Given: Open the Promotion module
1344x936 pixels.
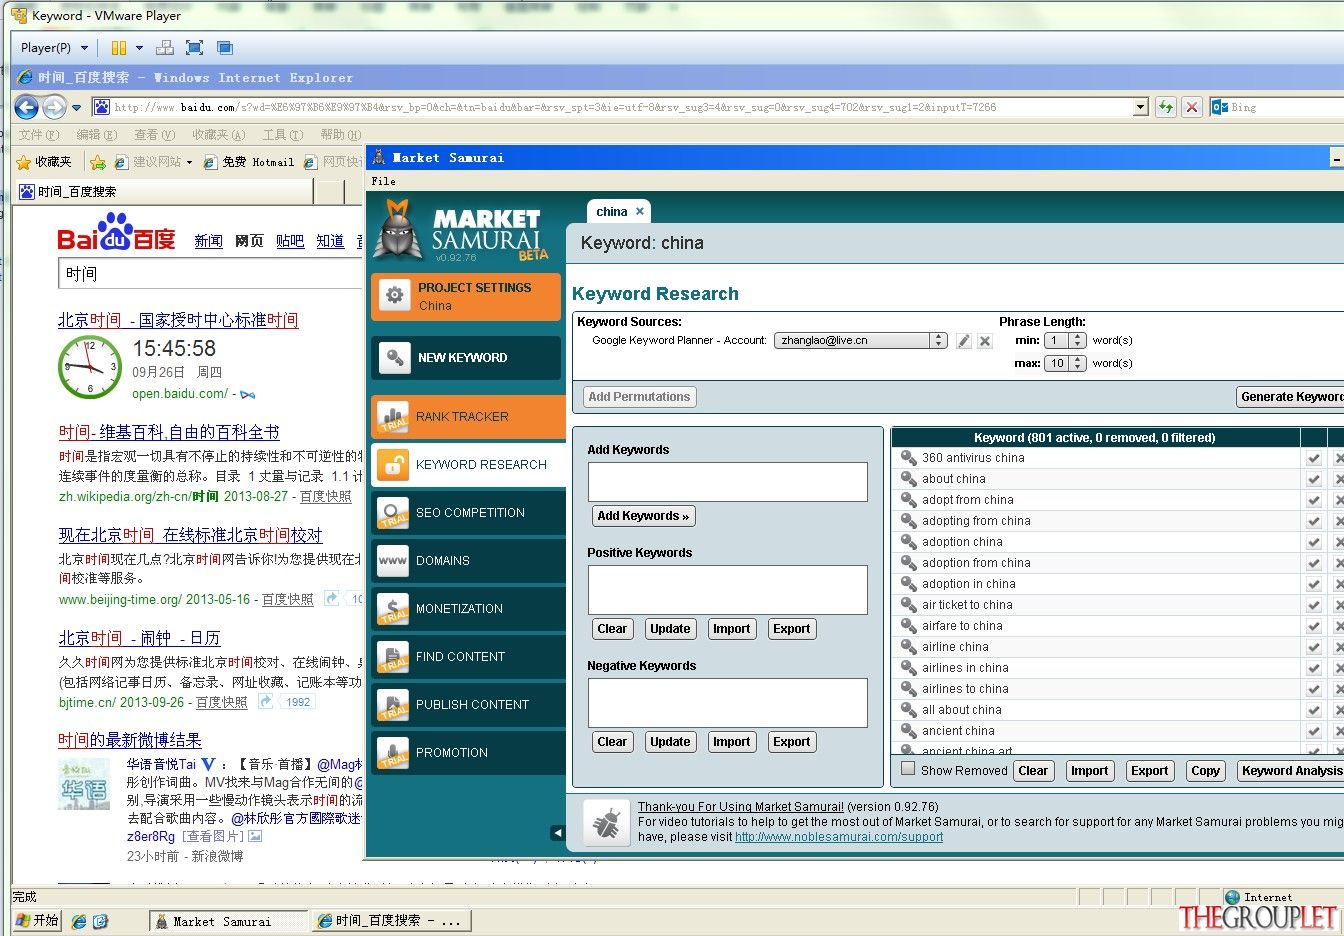Looking at the screenshot, I should coord(466,753).
